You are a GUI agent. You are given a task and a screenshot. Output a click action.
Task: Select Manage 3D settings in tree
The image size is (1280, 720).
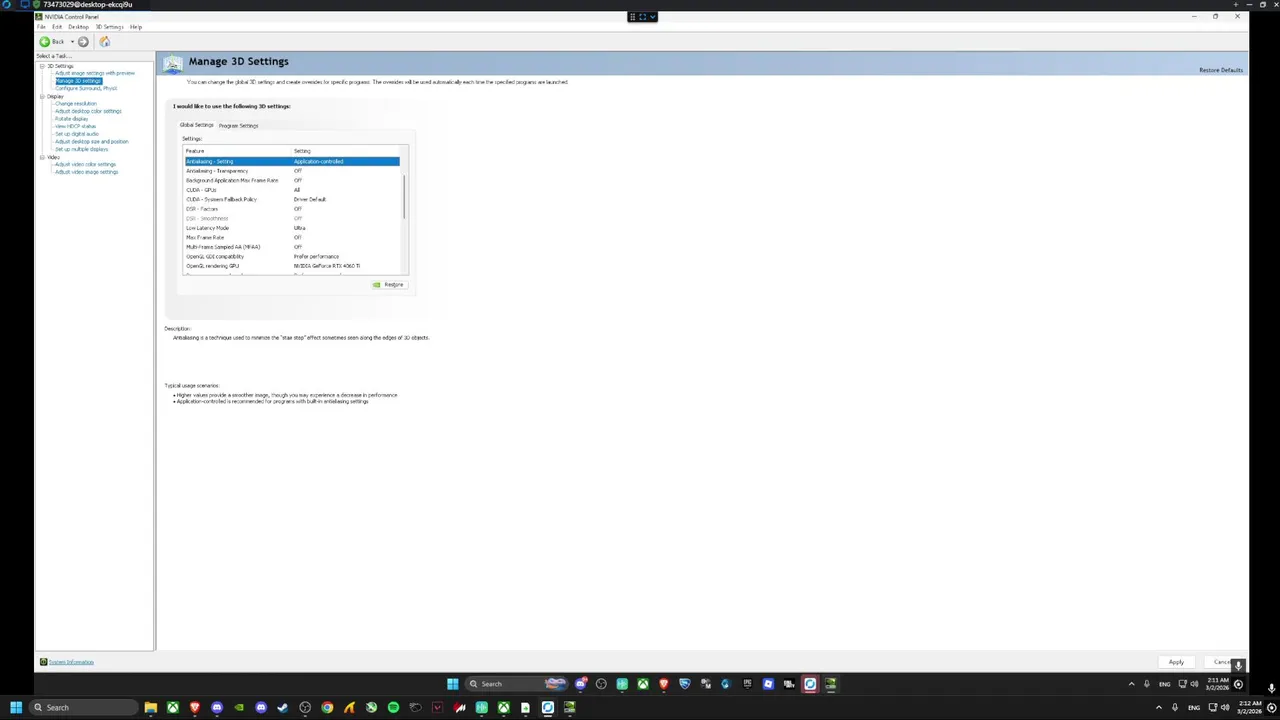click(78, 81)
